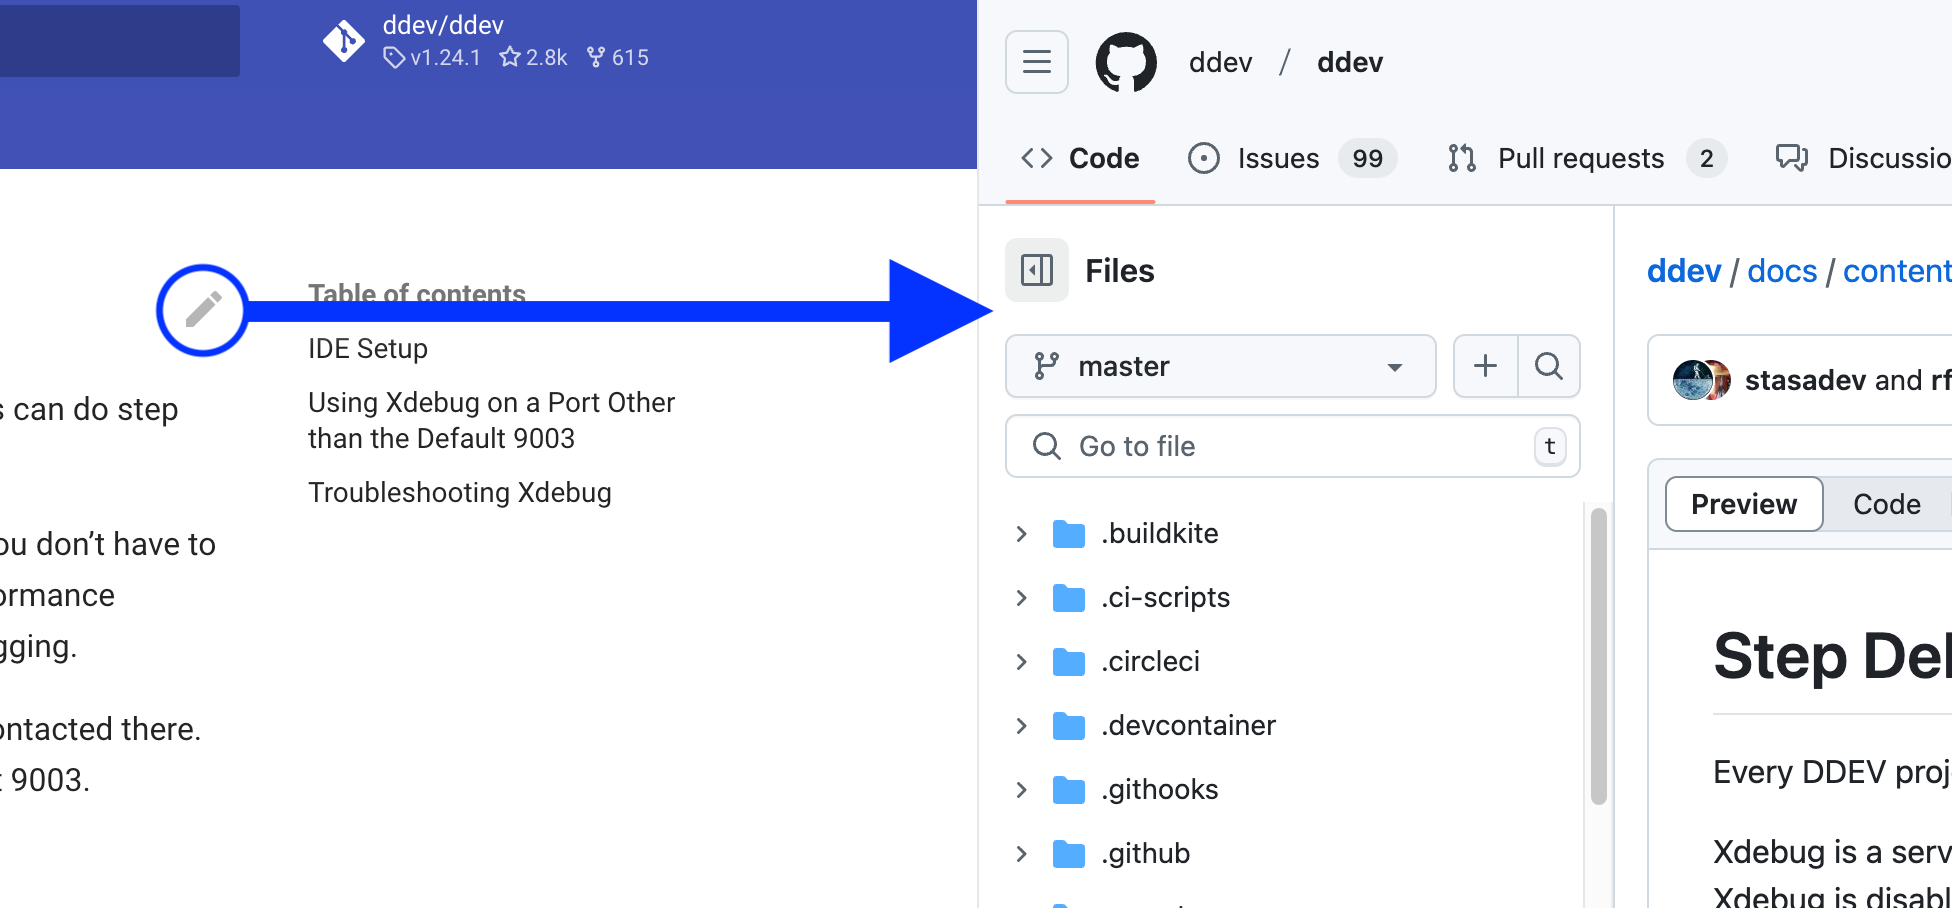Open the Pull requests tab

(1580, 158)
